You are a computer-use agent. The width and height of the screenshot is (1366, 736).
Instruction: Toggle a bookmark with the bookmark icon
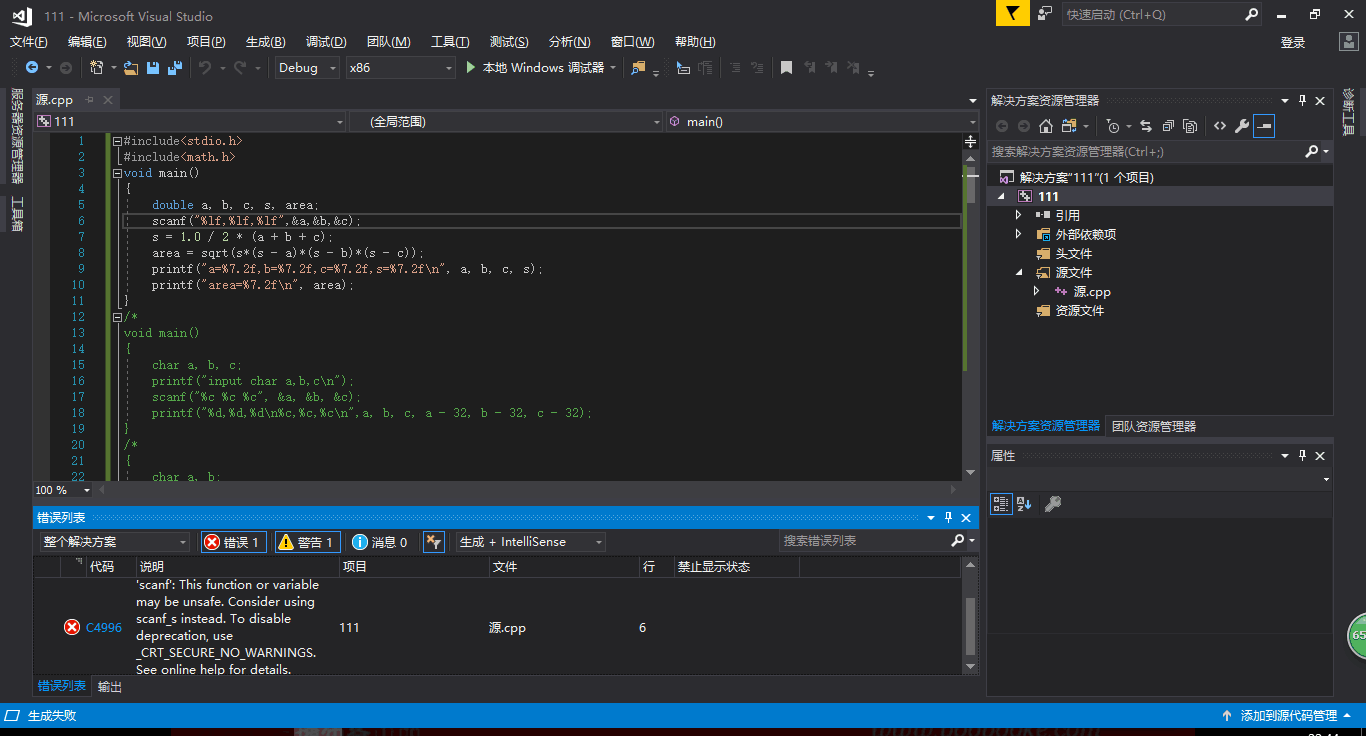coord(787,68)
